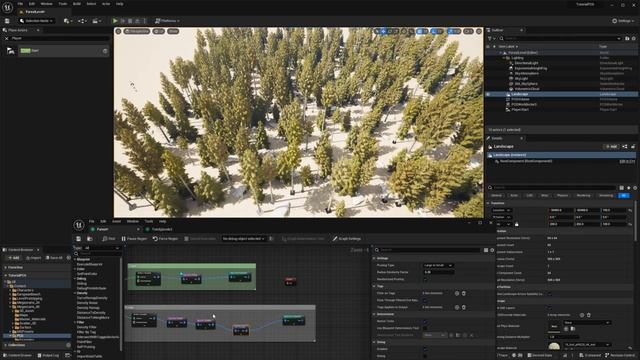The image size is (640, 360).
Task: Click trash icon beside Tags Applied on Output
Action: pos(464,307)
